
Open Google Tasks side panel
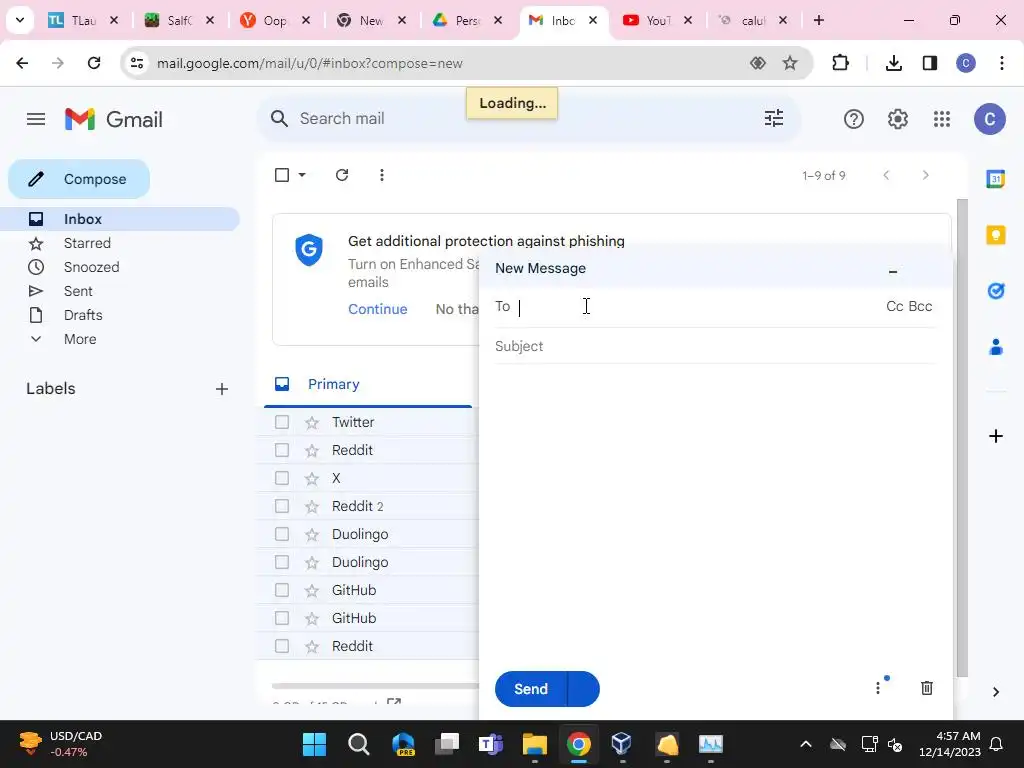[995, 291]
